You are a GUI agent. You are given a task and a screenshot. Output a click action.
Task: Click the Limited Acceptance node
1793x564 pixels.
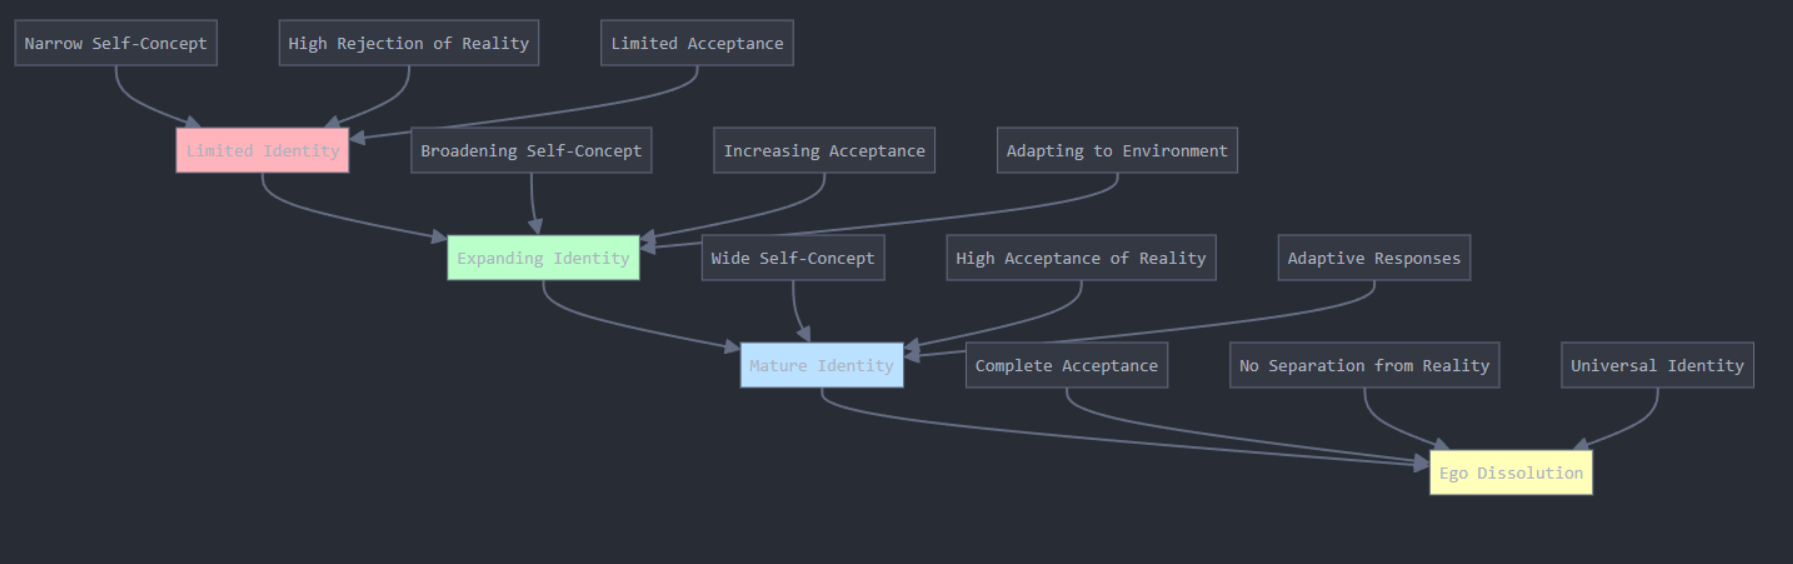(697, 43)
